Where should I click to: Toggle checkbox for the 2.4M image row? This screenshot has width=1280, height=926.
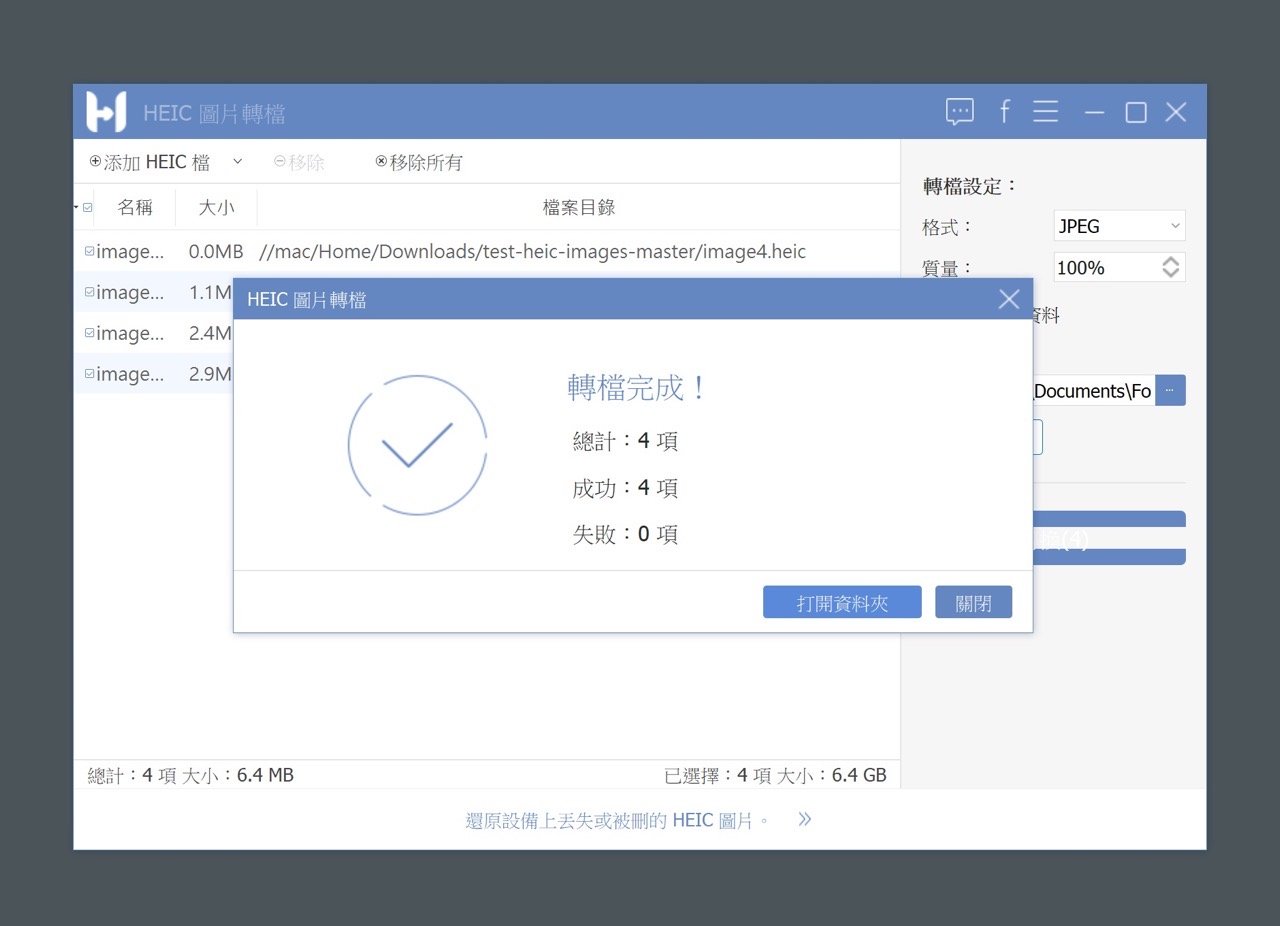click(x=90, y=332)
